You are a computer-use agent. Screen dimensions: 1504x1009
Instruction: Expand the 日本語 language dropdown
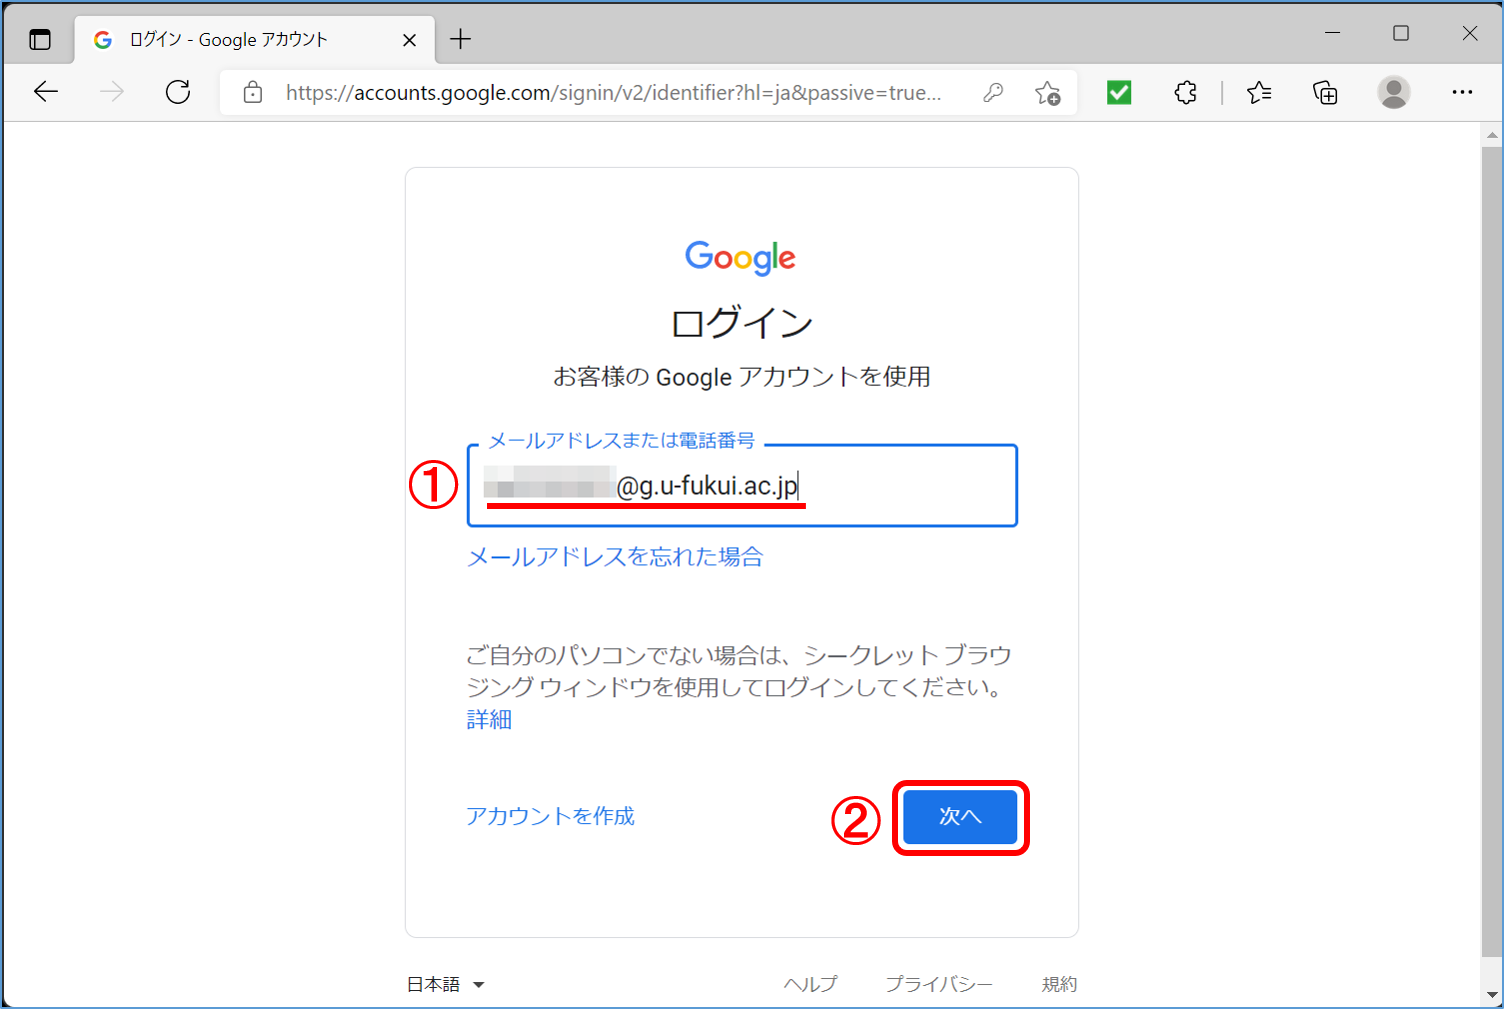(446, 984)
